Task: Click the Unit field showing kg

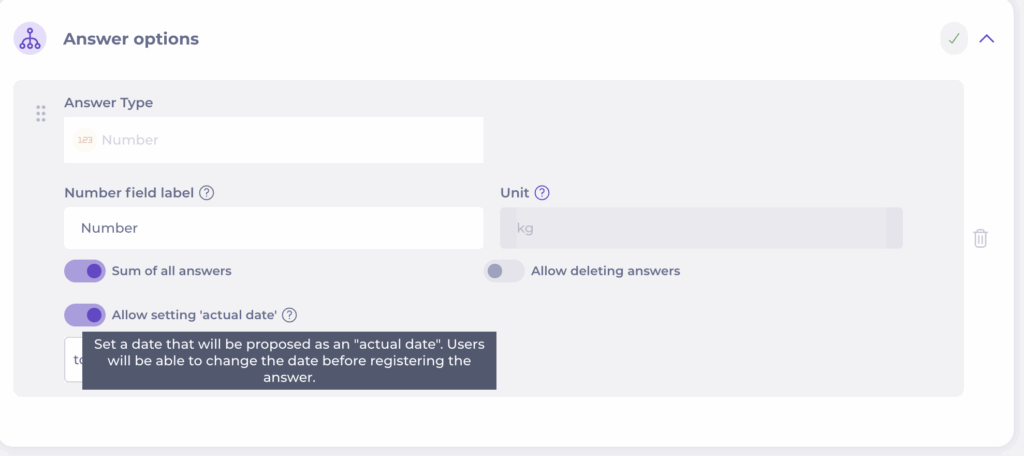Action: click(x=700, y=228)
